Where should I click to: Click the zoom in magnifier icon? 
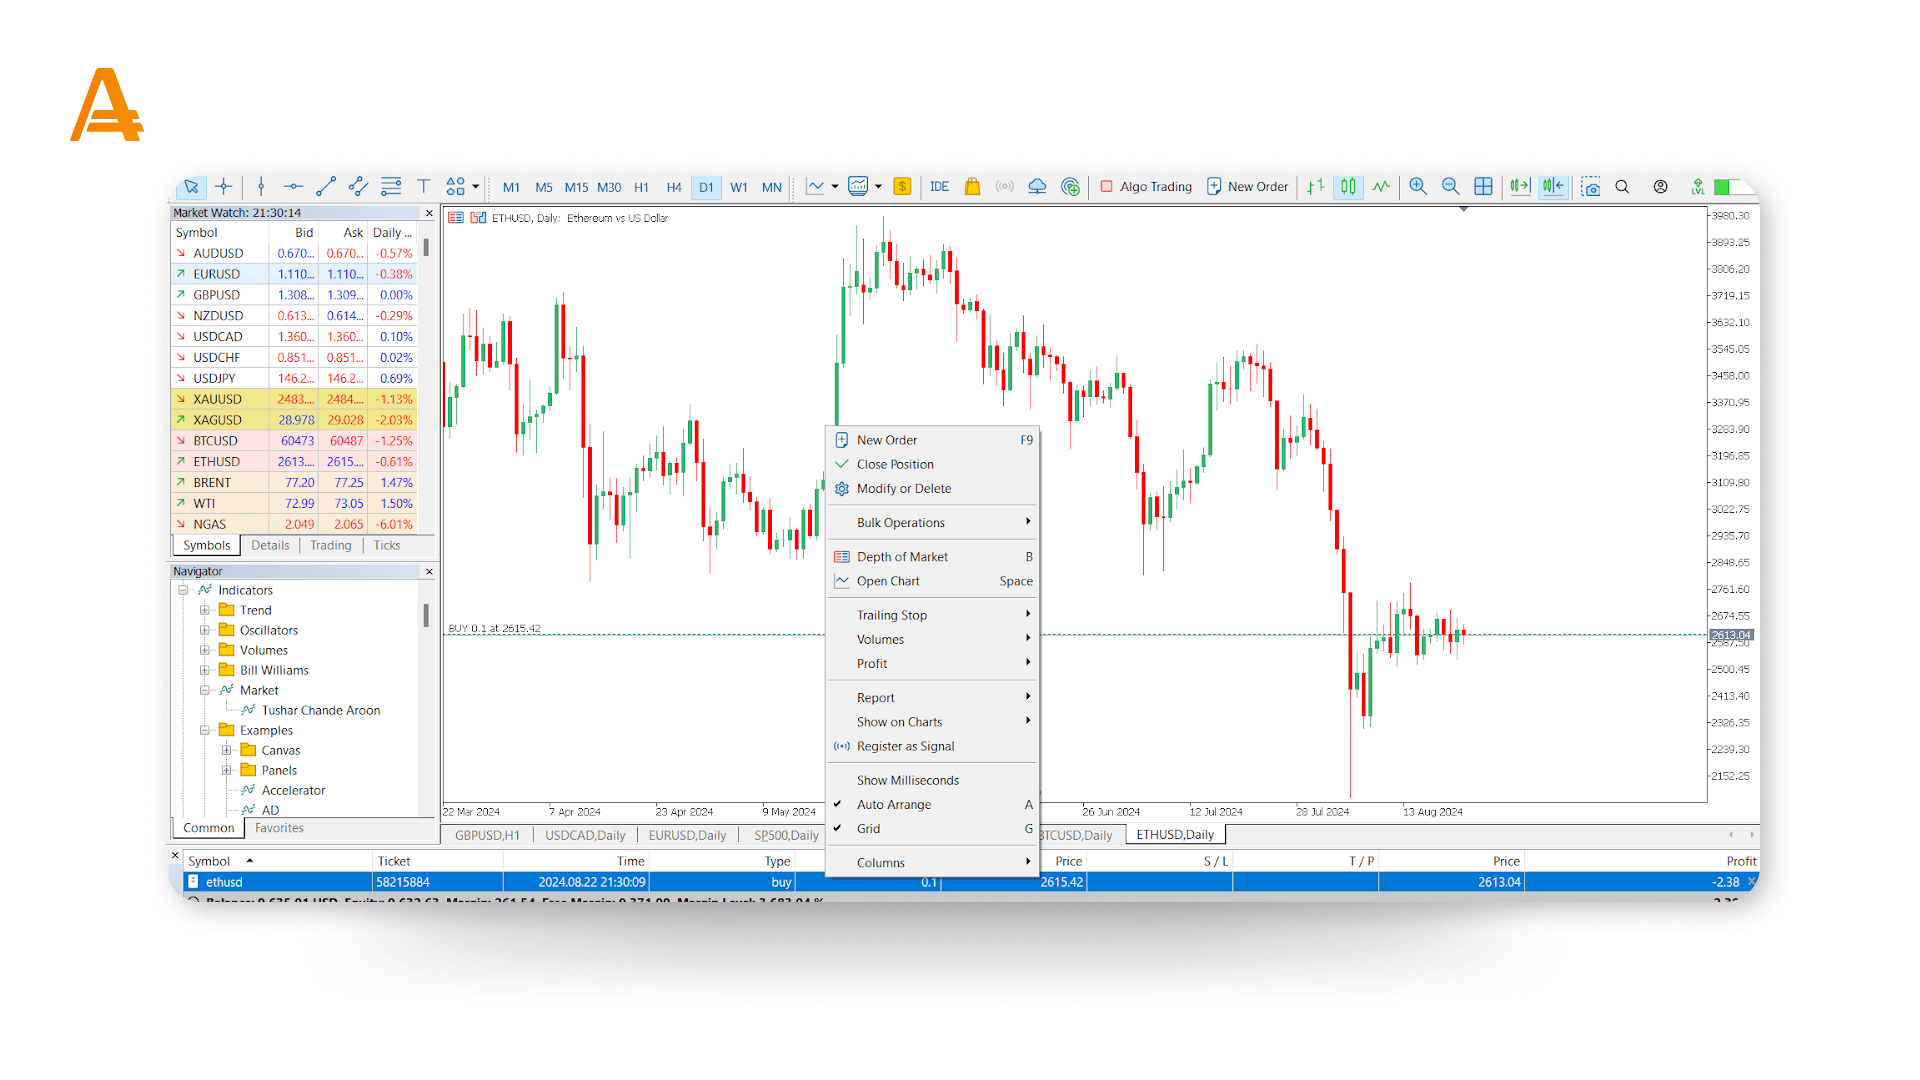click(1418, 187)
